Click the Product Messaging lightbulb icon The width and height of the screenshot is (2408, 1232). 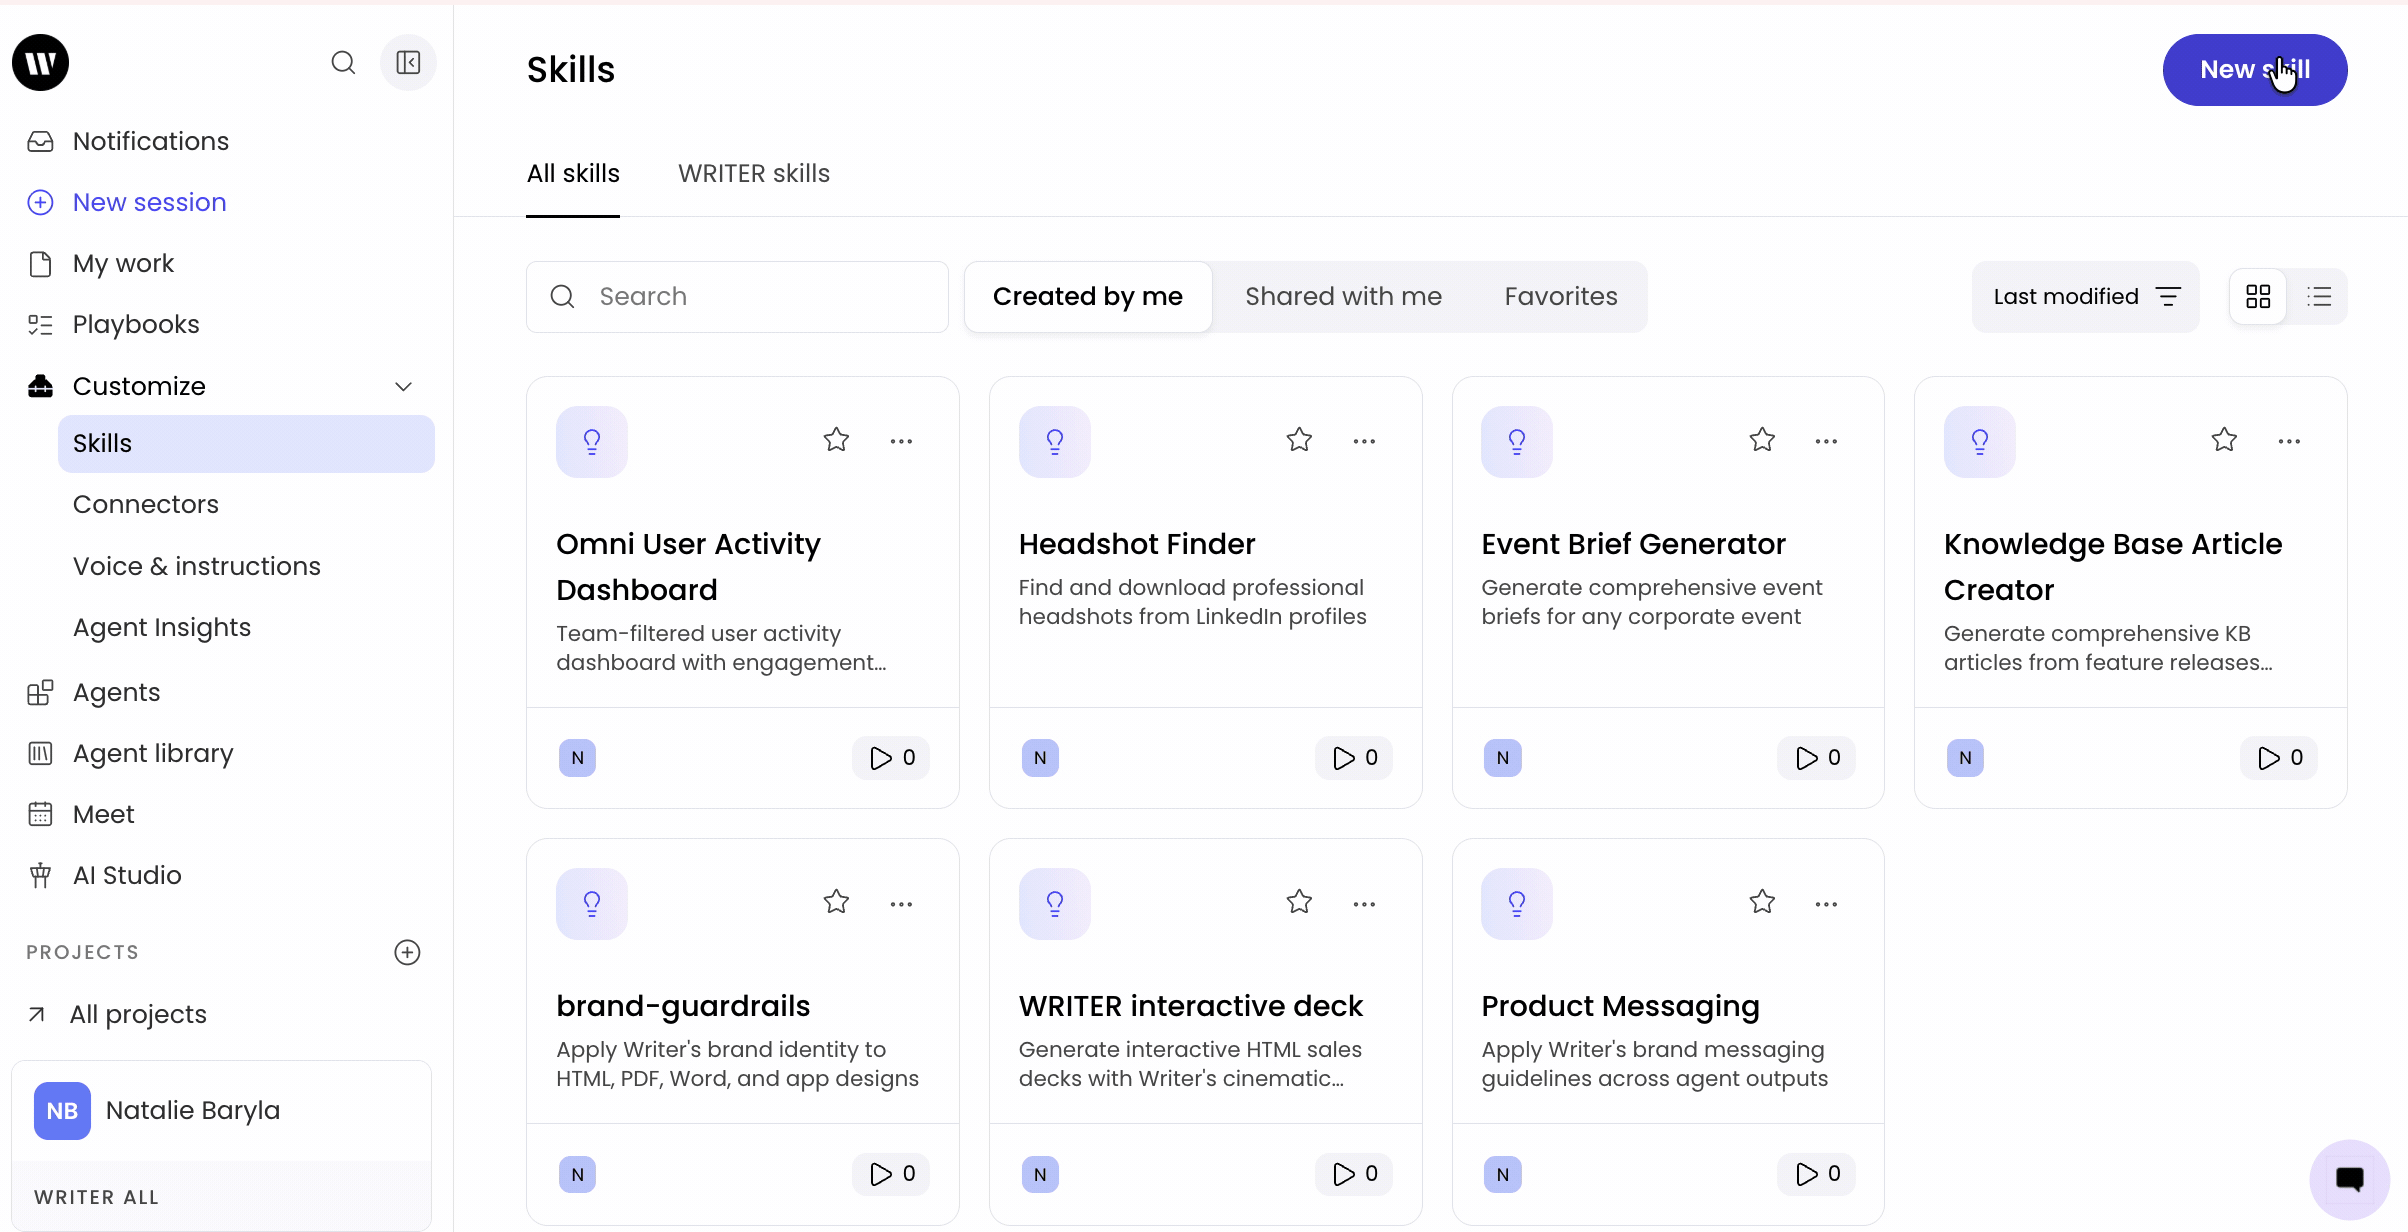click(1517, 903)
